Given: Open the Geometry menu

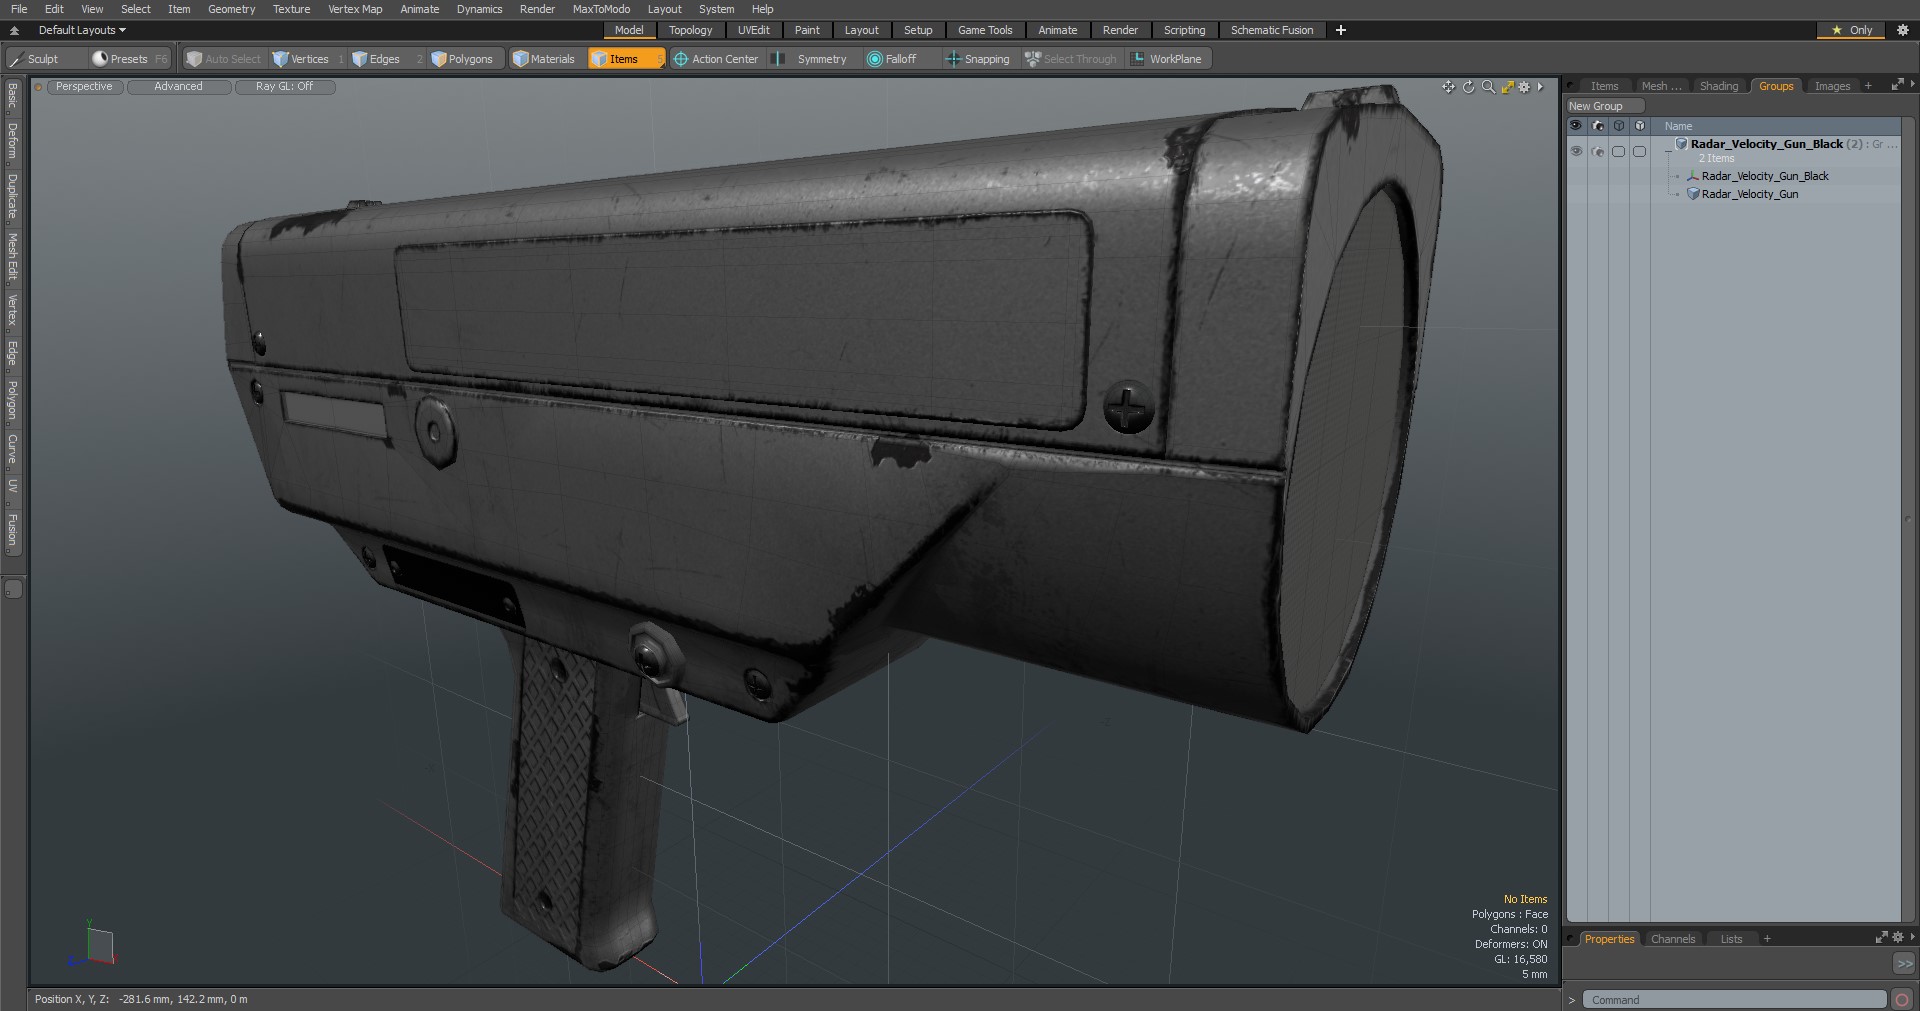Looking at the screenshot, I should (231, 9).
